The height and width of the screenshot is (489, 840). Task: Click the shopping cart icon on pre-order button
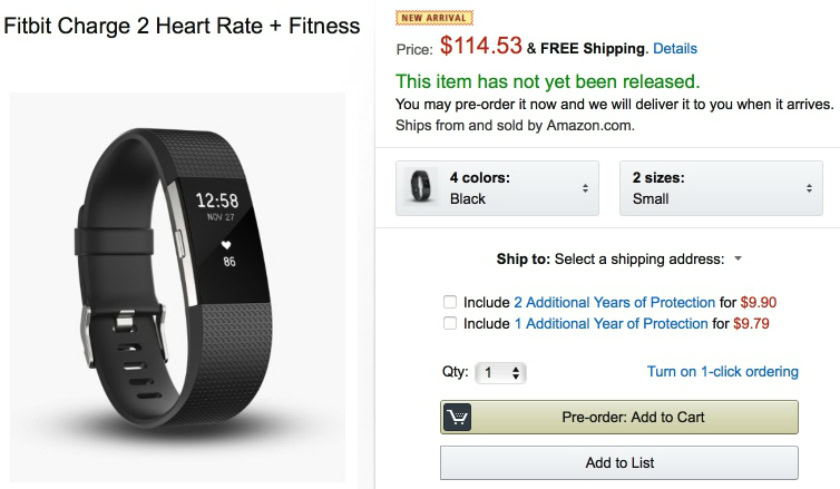(457, 417)
